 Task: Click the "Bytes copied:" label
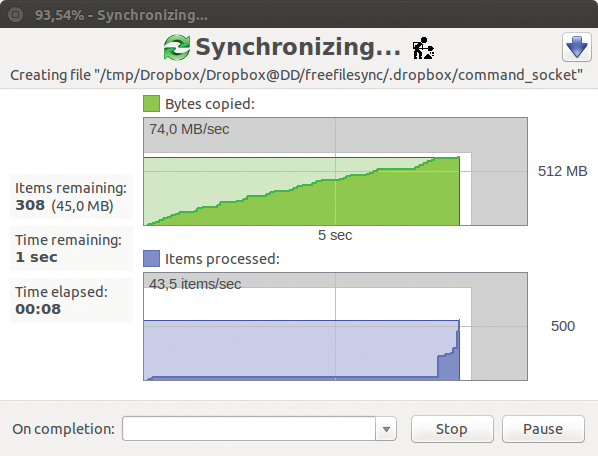click(x=210, y=104)
